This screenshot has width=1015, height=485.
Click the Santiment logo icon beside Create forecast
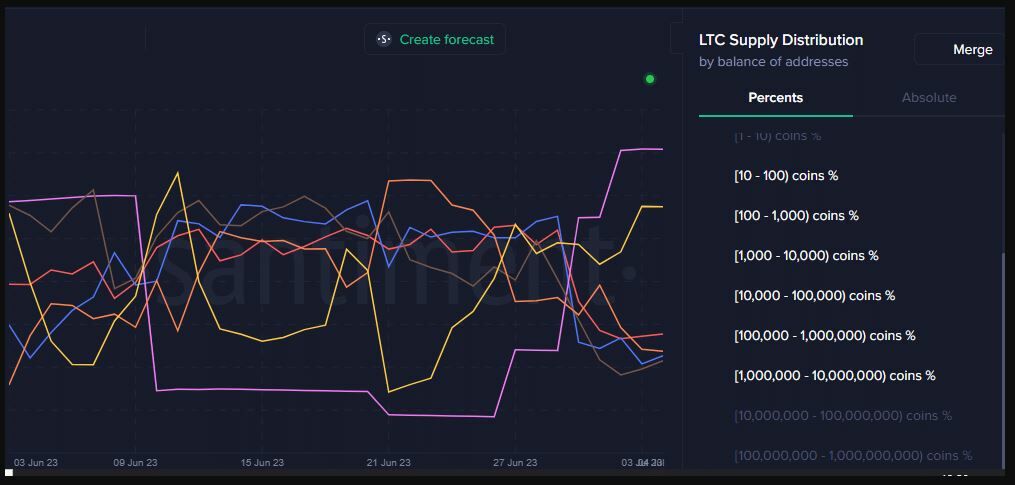click(384, 40)
